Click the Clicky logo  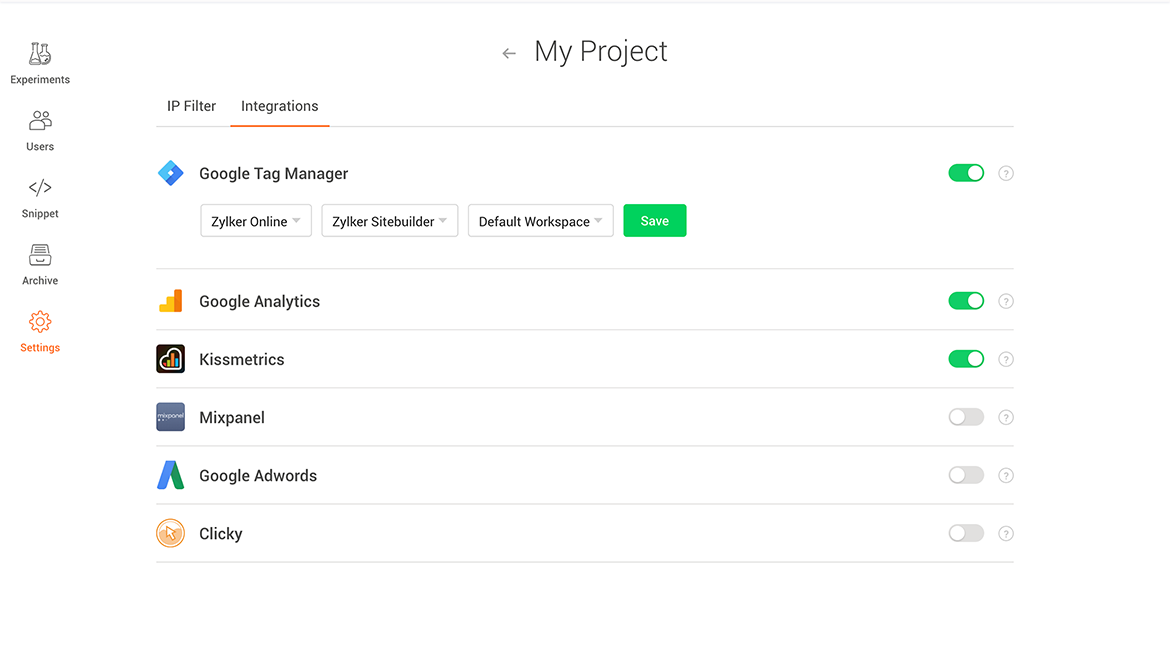pyautogui.click(x=171, y=534)
